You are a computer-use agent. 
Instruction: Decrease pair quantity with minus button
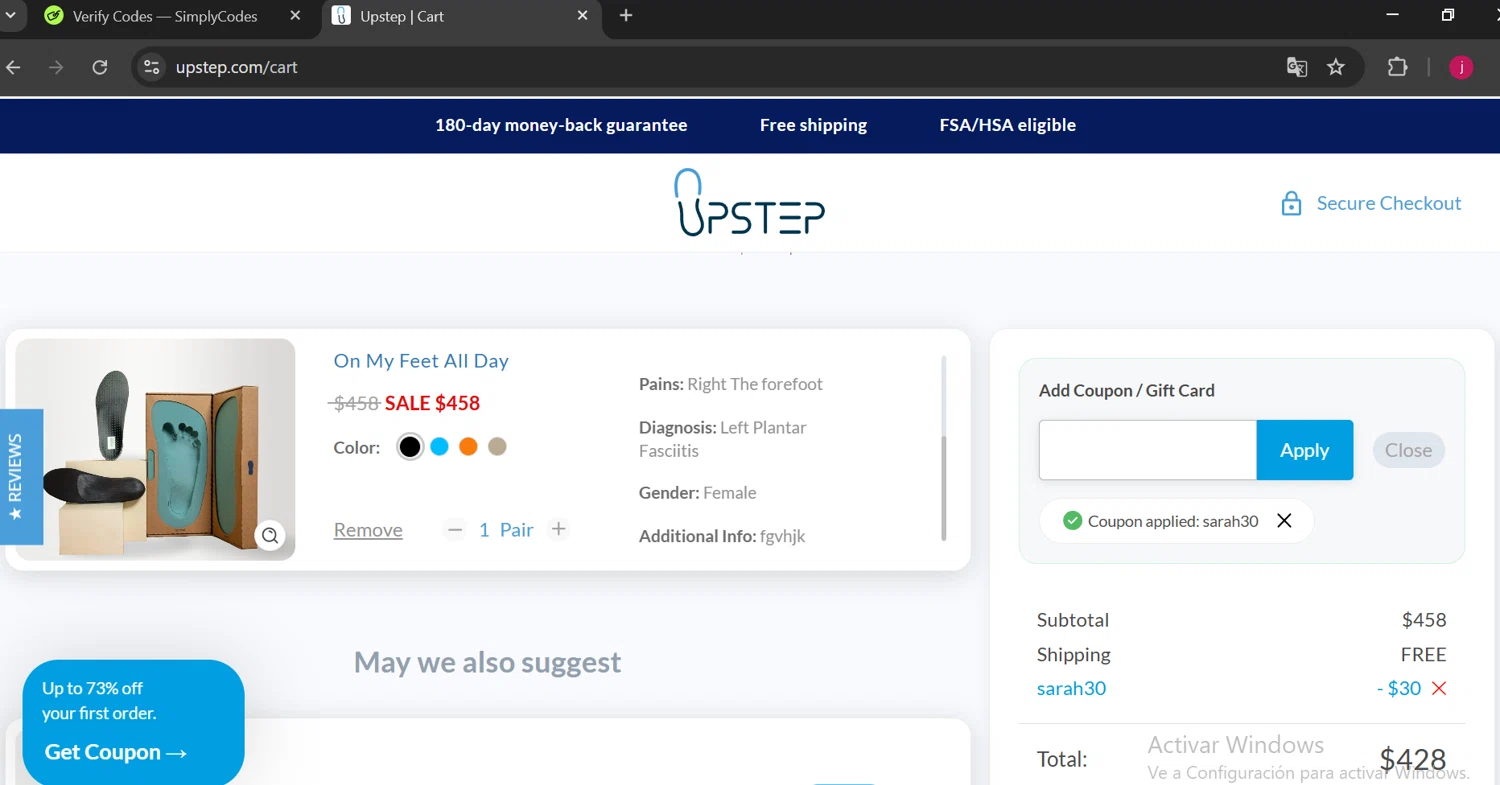[x=455, y=530]
